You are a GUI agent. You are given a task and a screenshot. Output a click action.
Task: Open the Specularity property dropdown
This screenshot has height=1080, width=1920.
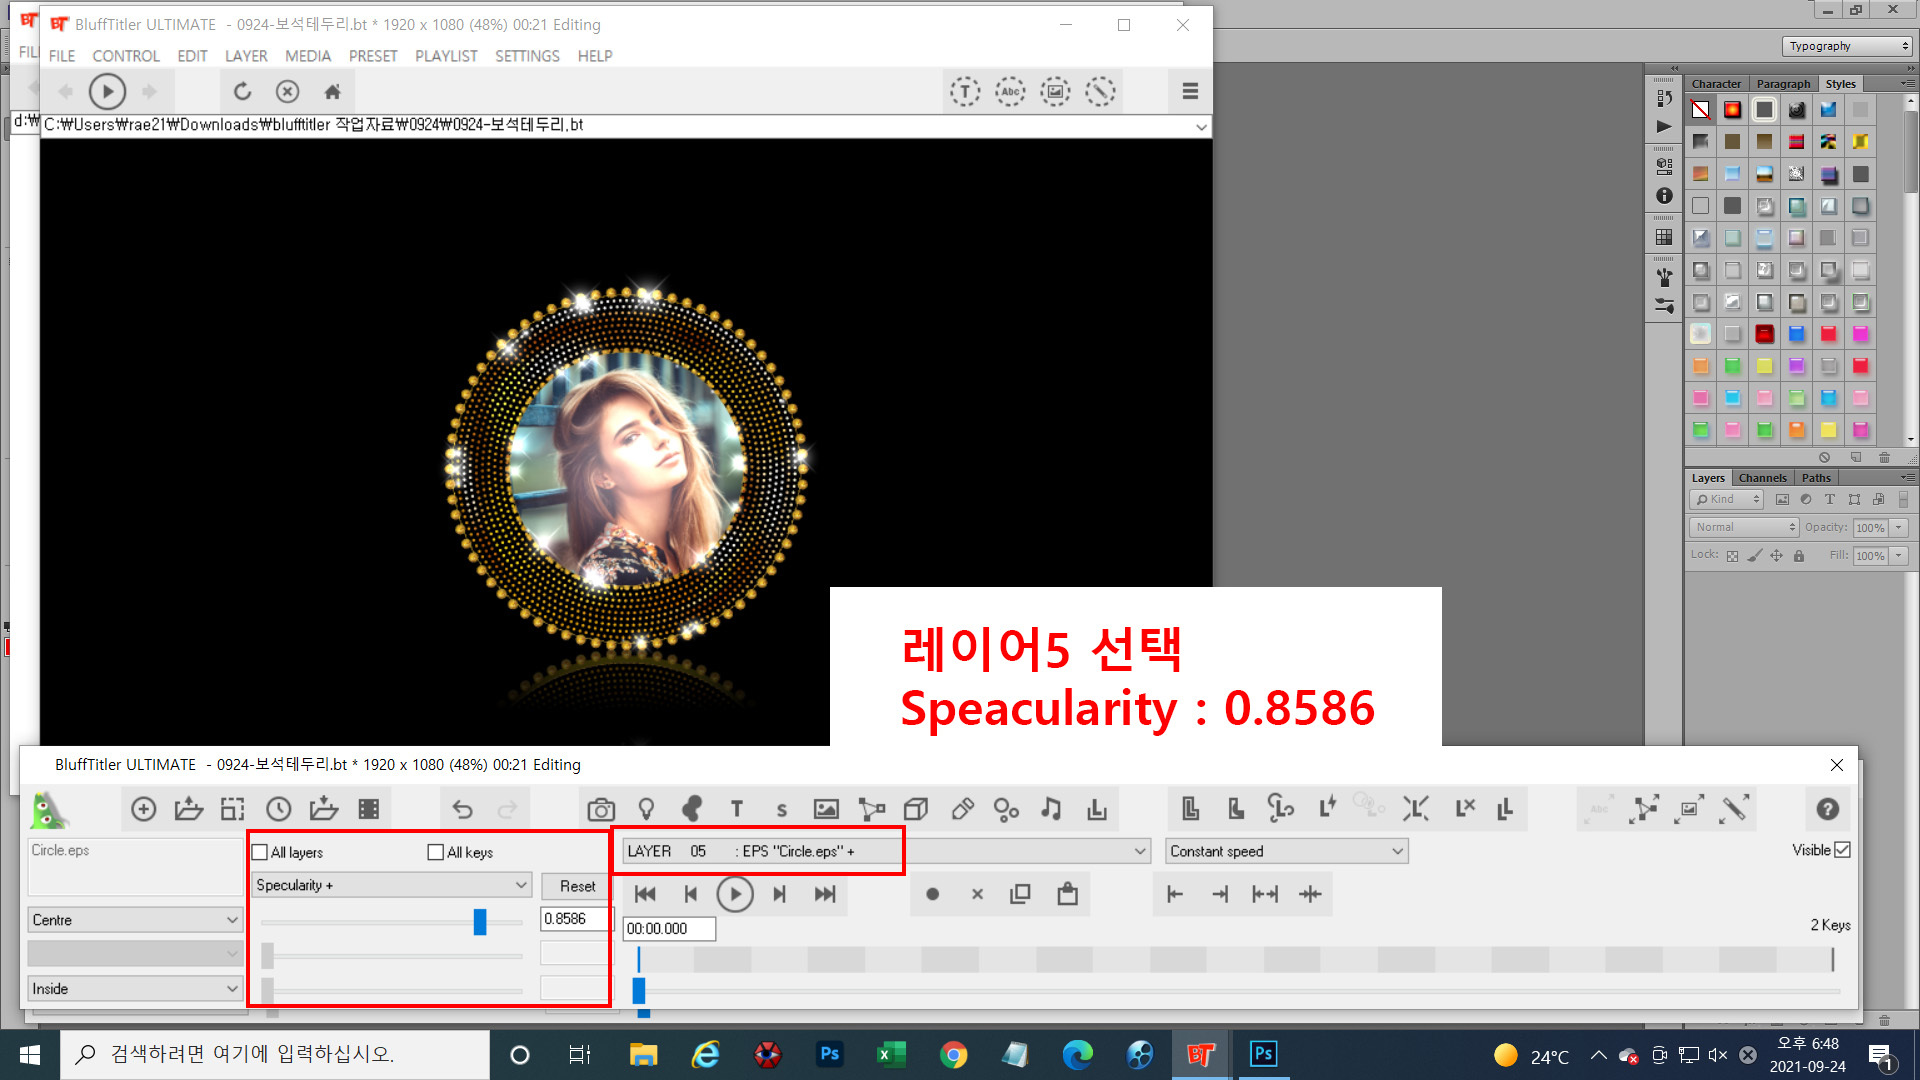pyautogui.click(x=391, y=885)
